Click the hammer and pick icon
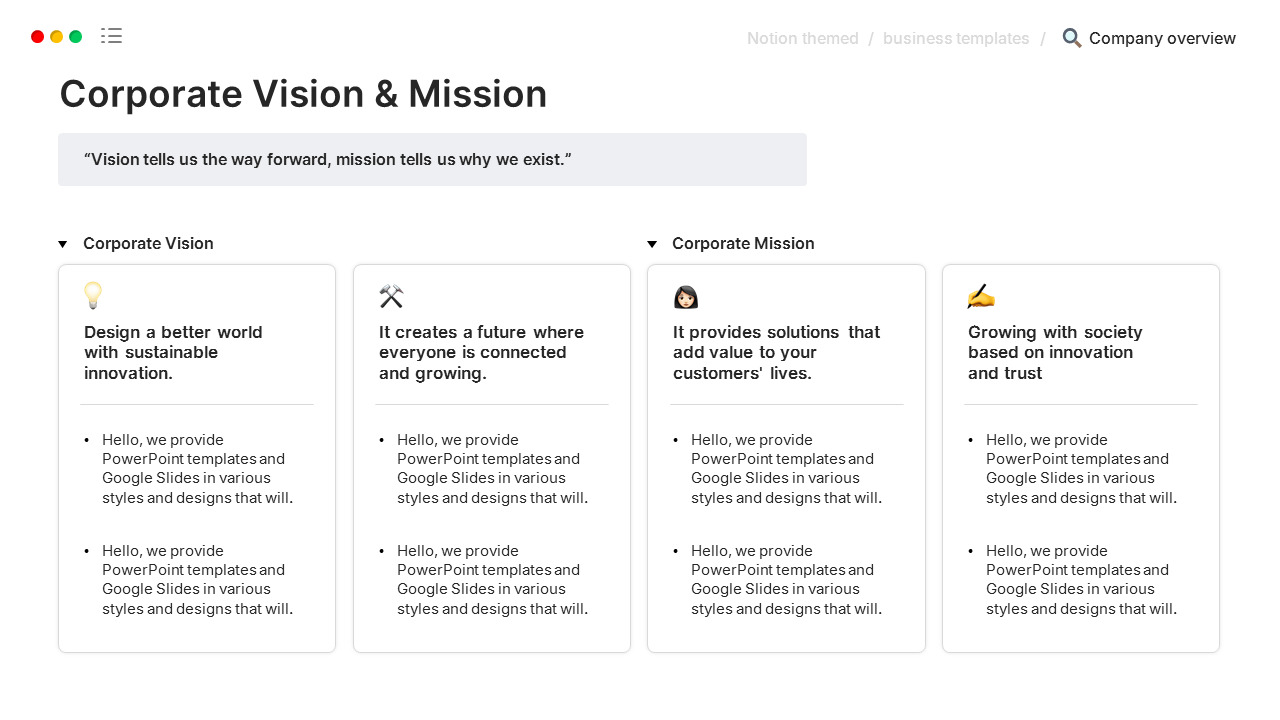 [391, 296]
